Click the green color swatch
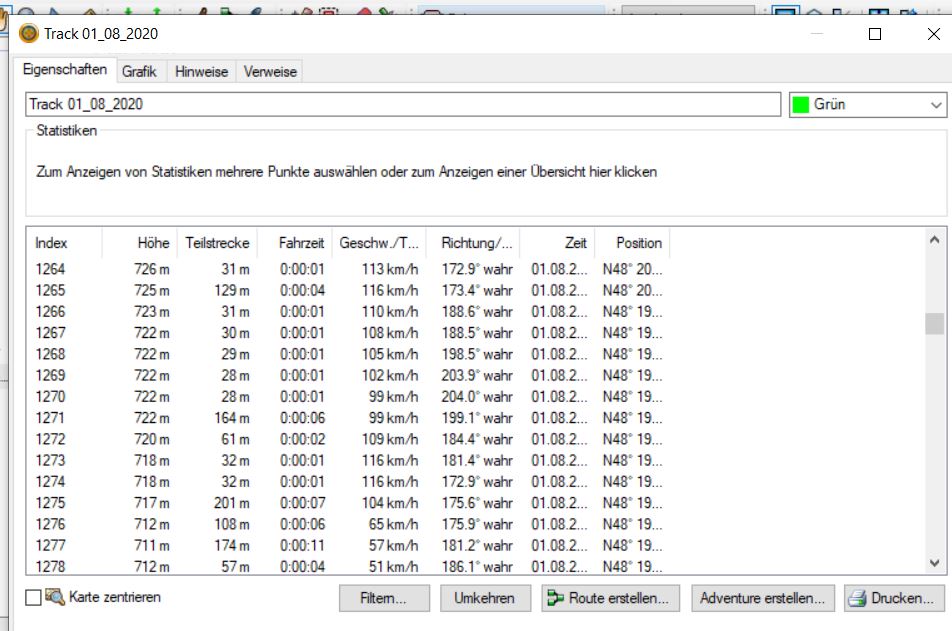This screenshot has width=952, height=631. pos(801,105)
